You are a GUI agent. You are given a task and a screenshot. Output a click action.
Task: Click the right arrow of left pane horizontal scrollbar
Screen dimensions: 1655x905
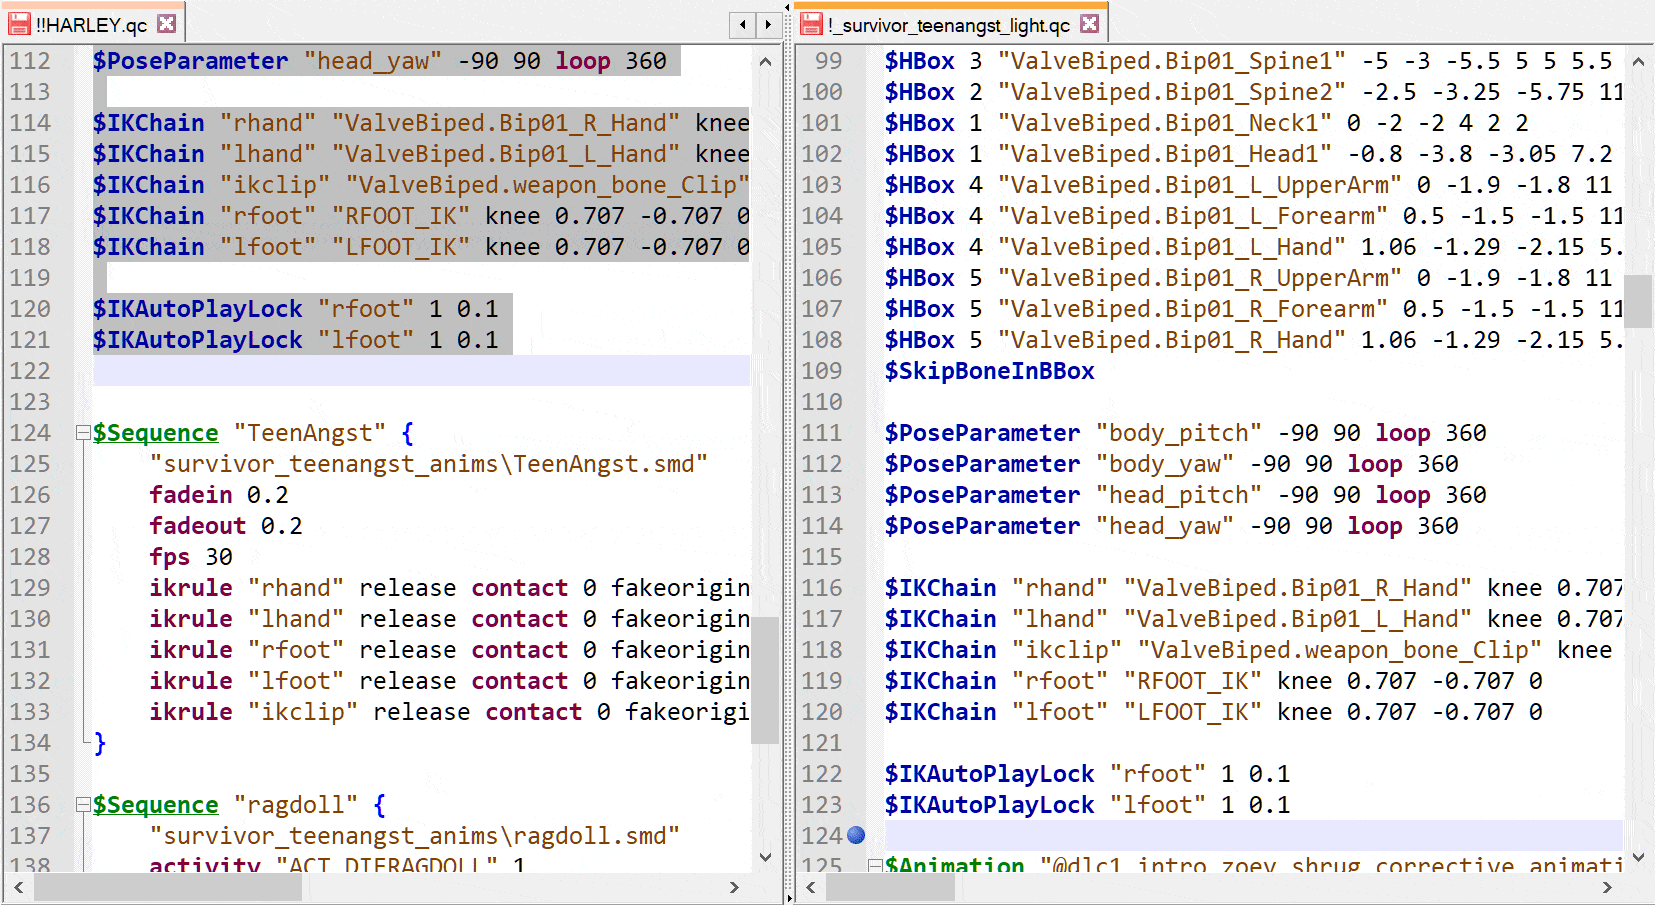(734, 887)
